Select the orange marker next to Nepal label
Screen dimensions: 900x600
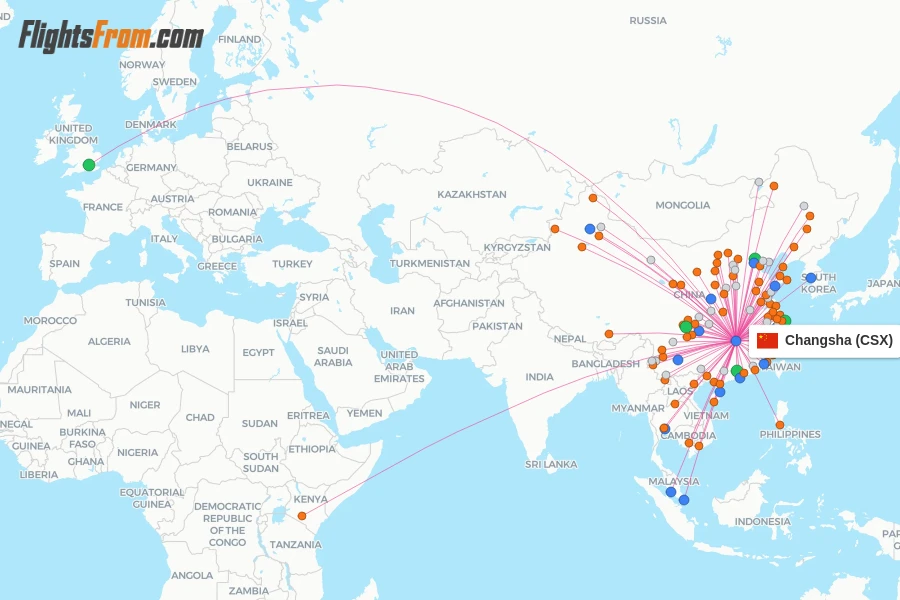click(x=608, y=334)
